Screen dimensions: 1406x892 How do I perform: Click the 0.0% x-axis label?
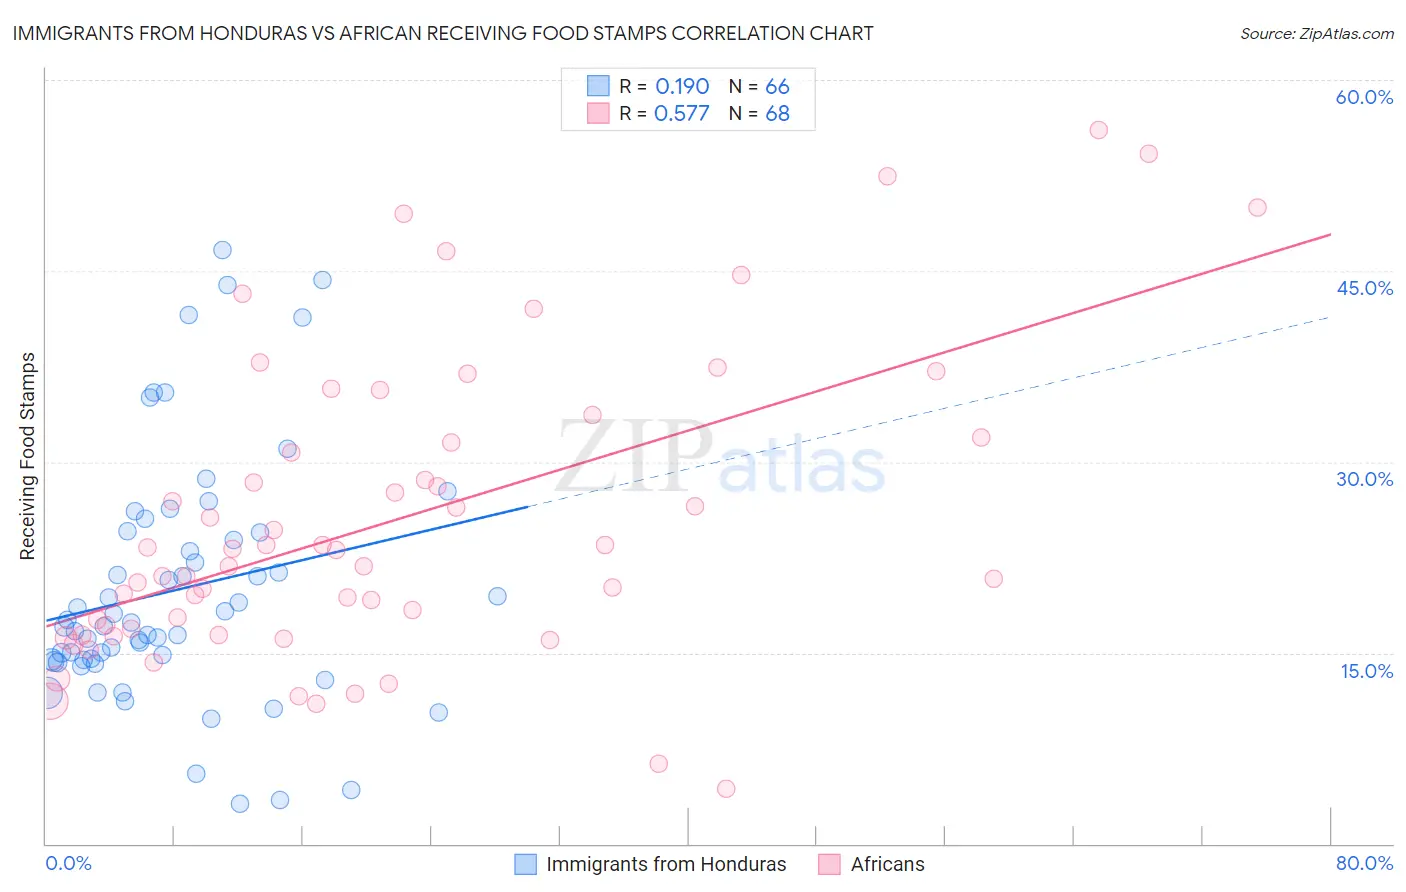(x=69, y=863)
